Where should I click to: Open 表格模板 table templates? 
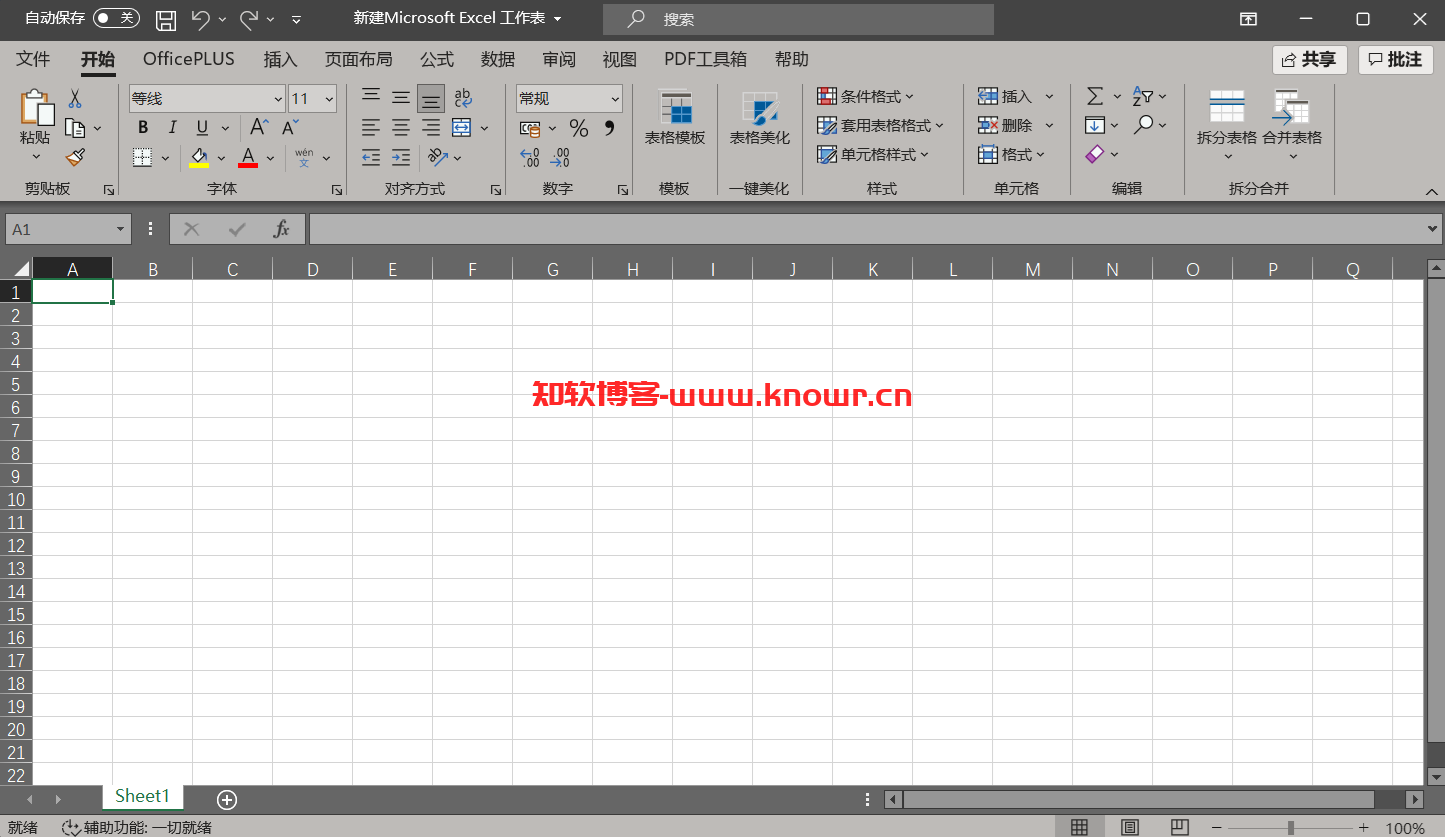(675, 119)
